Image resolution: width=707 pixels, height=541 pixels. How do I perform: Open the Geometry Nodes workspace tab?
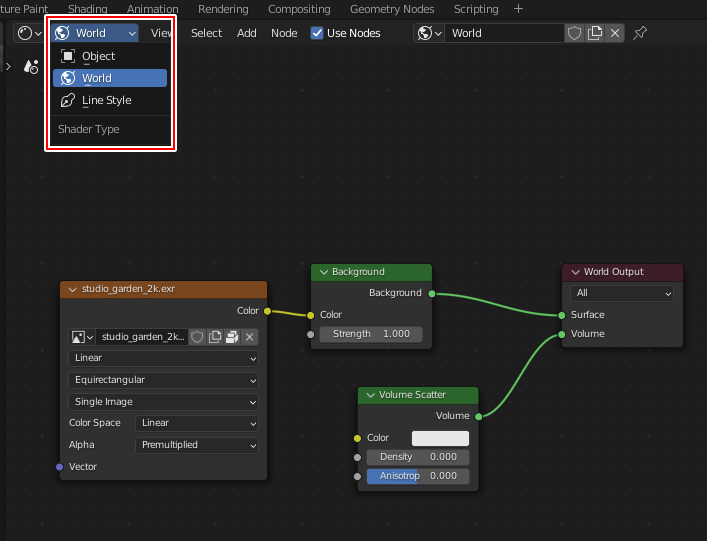point(391,9)
